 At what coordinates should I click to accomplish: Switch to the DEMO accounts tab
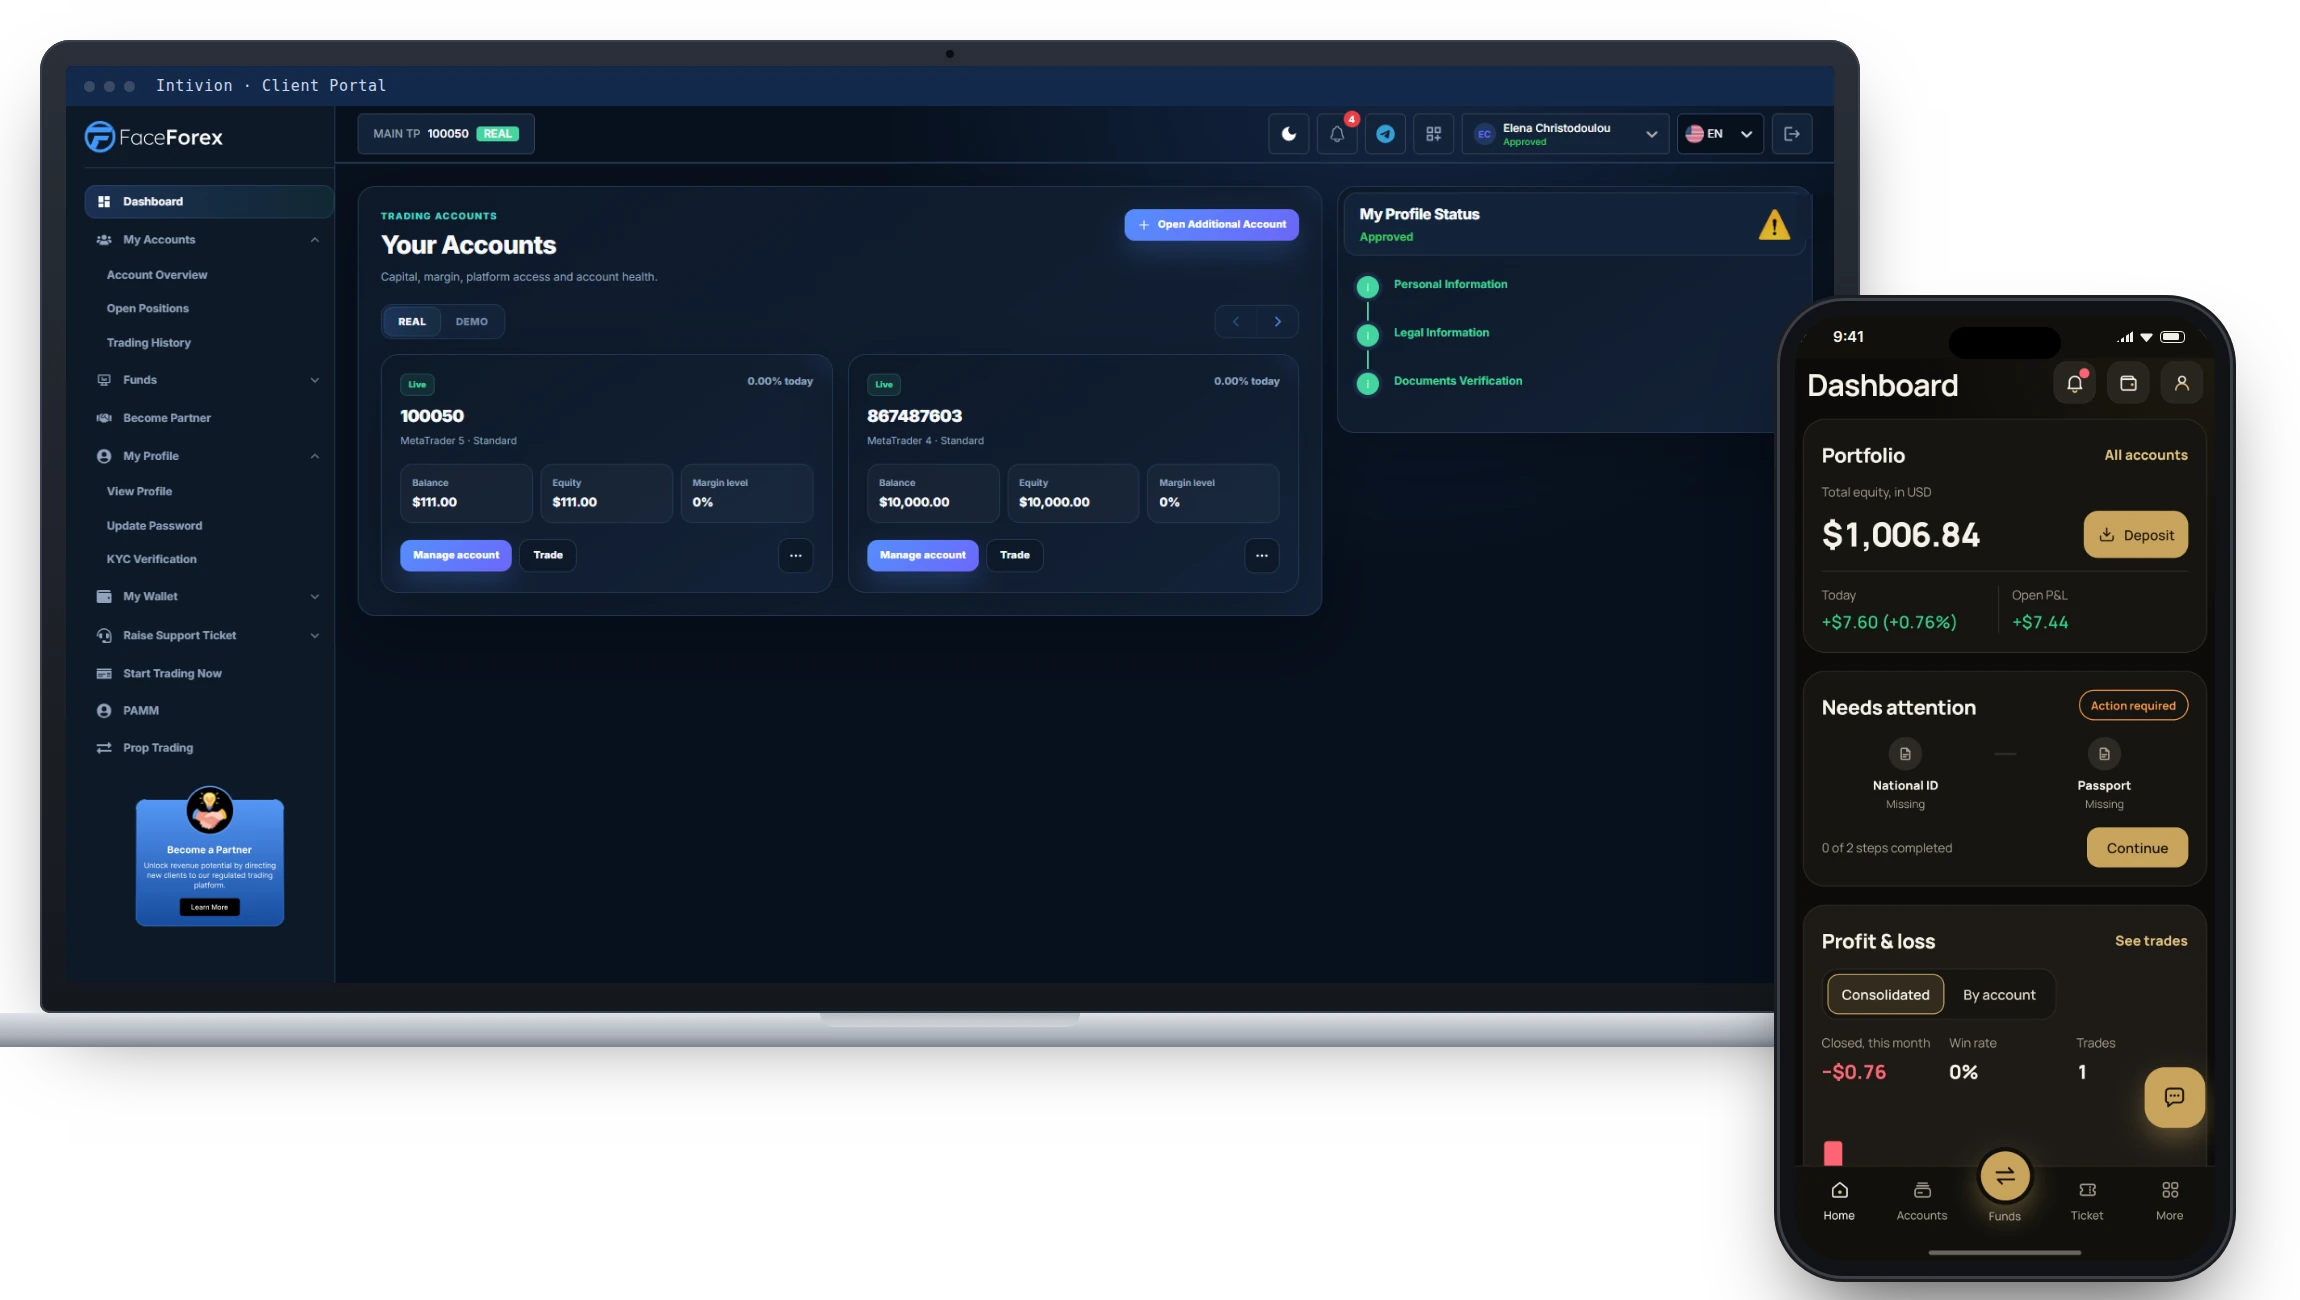[x=472, y=322]
